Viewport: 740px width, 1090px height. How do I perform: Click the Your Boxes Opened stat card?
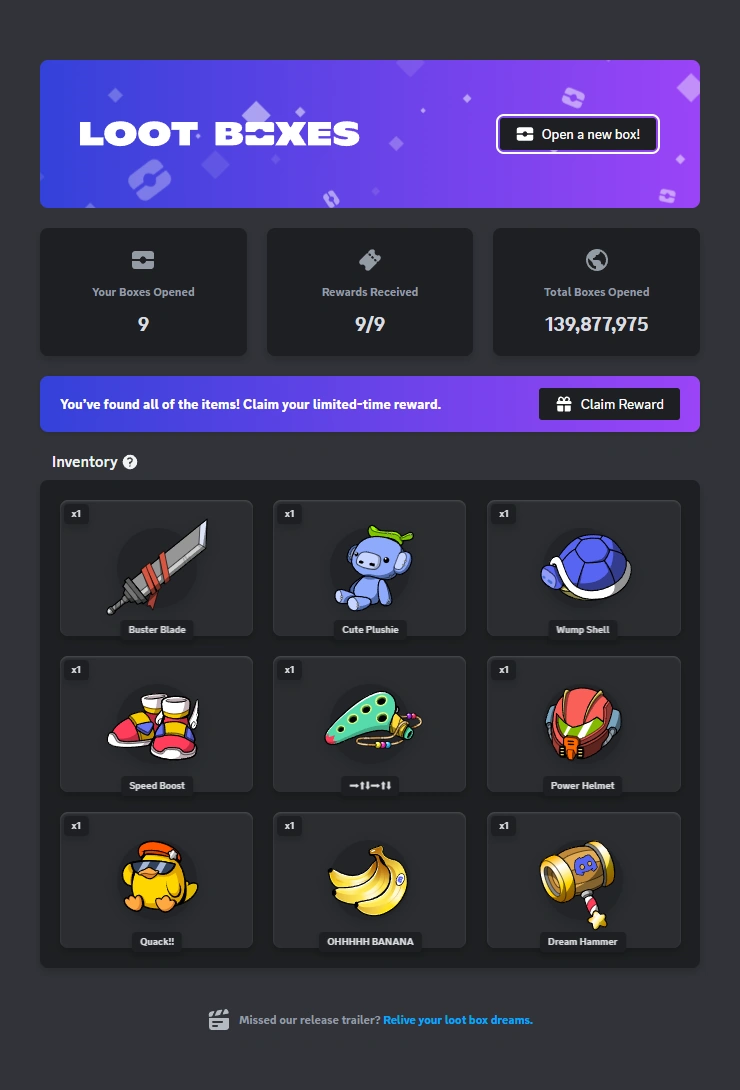tap(143, 292)
